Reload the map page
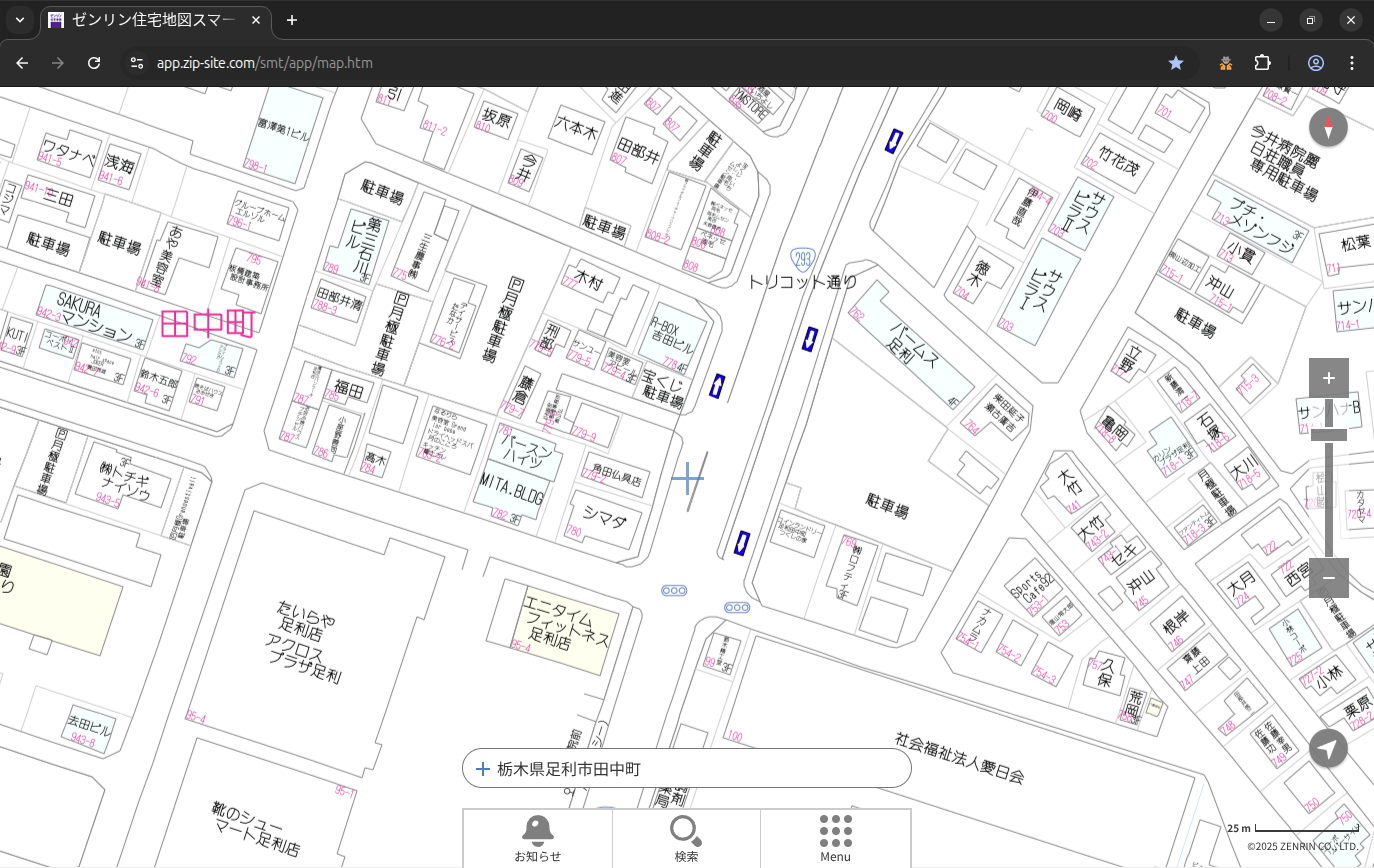The width and height of the screenshot is (1374, 868). (x=94, y=63)
